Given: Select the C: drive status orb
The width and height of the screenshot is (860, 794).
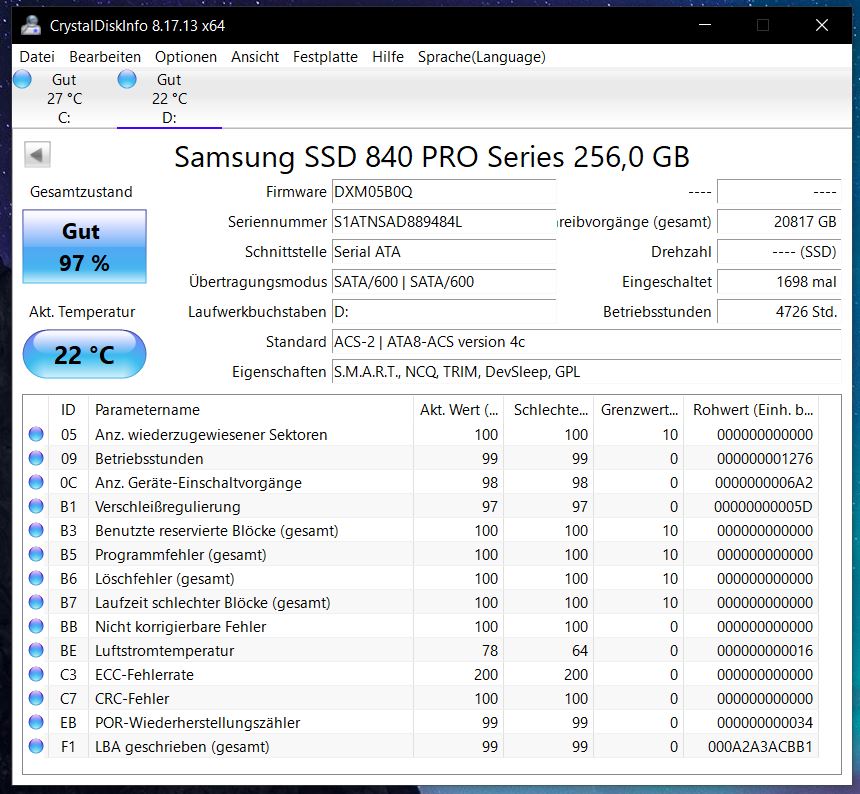Looking at the screenshot, I should (22, 80).
